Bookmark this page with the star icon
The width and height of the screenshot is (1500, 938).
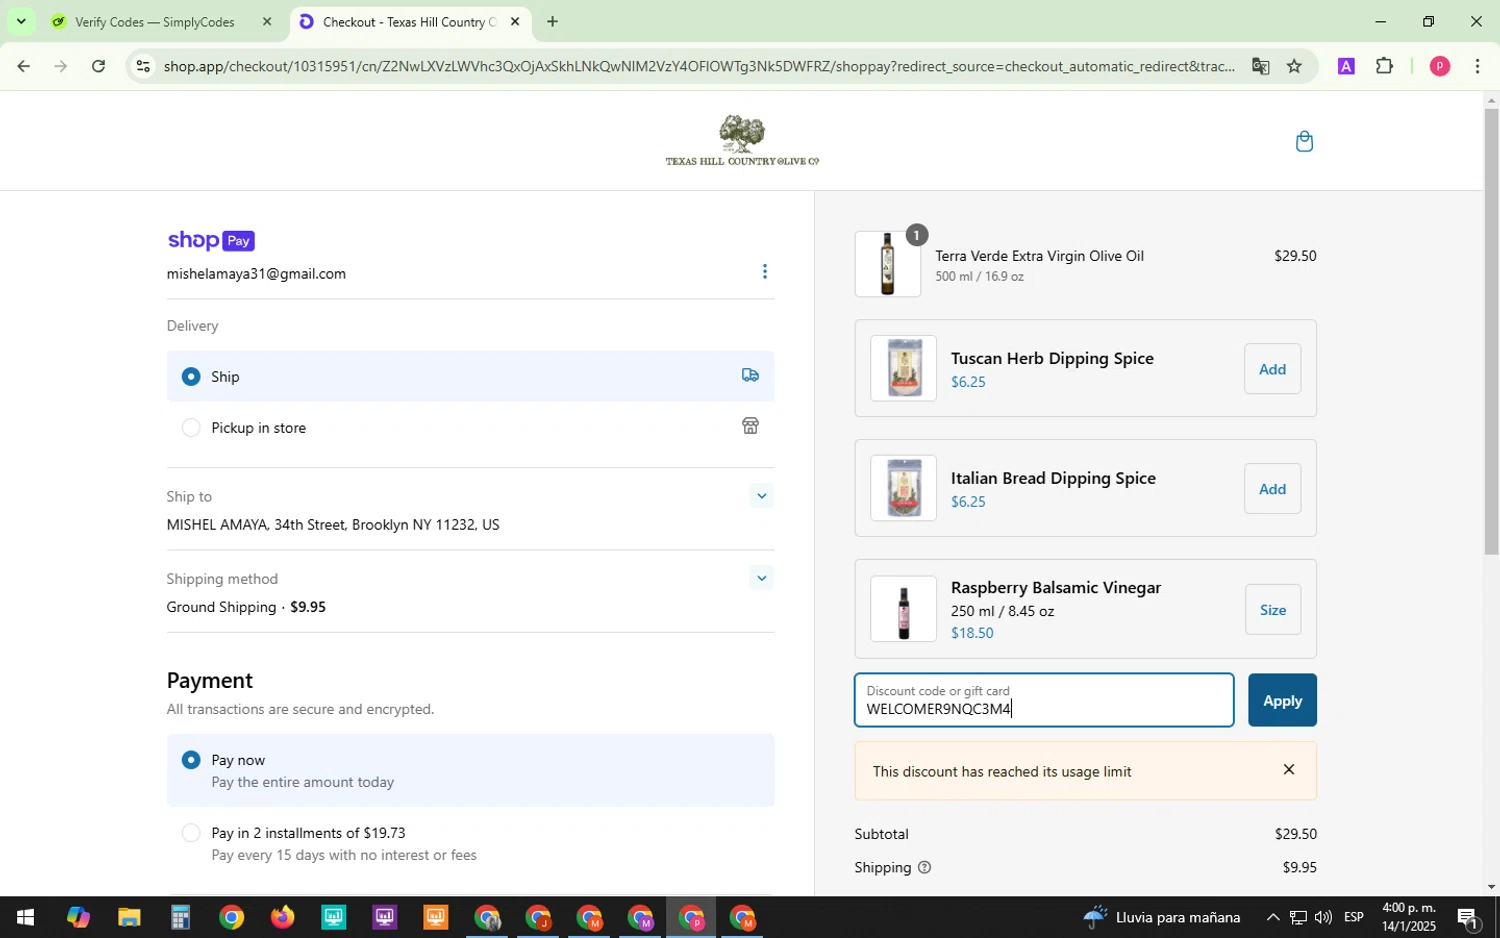1294,66
